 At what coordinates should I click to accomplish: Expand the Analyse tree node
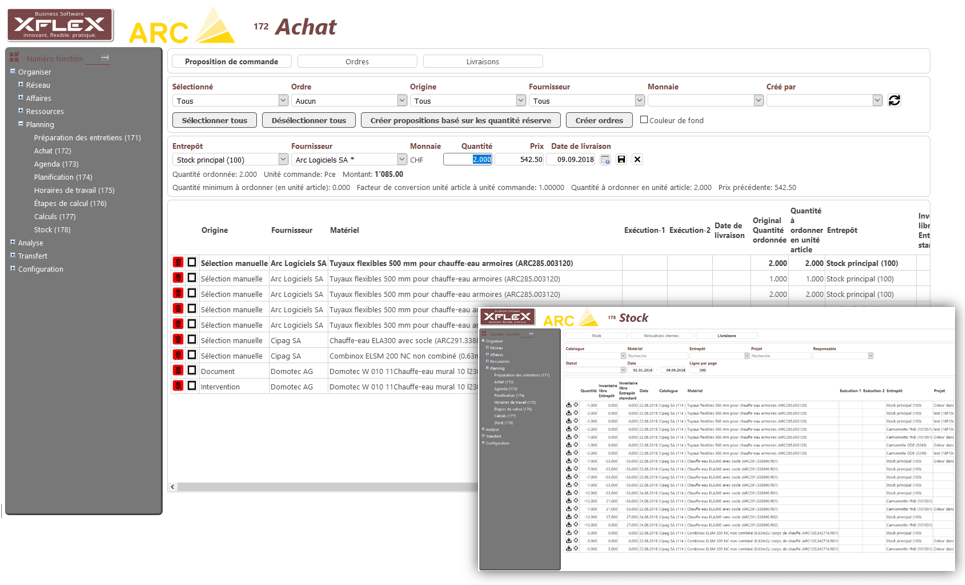[x=12, y=242]
